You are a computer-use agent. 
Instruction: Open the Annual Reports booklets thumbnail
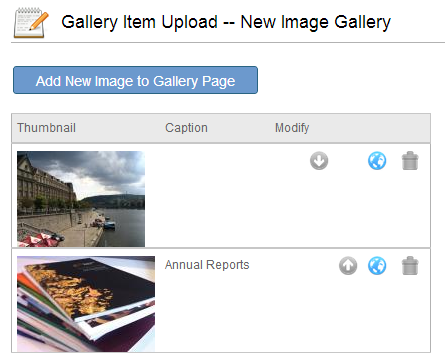86,304
